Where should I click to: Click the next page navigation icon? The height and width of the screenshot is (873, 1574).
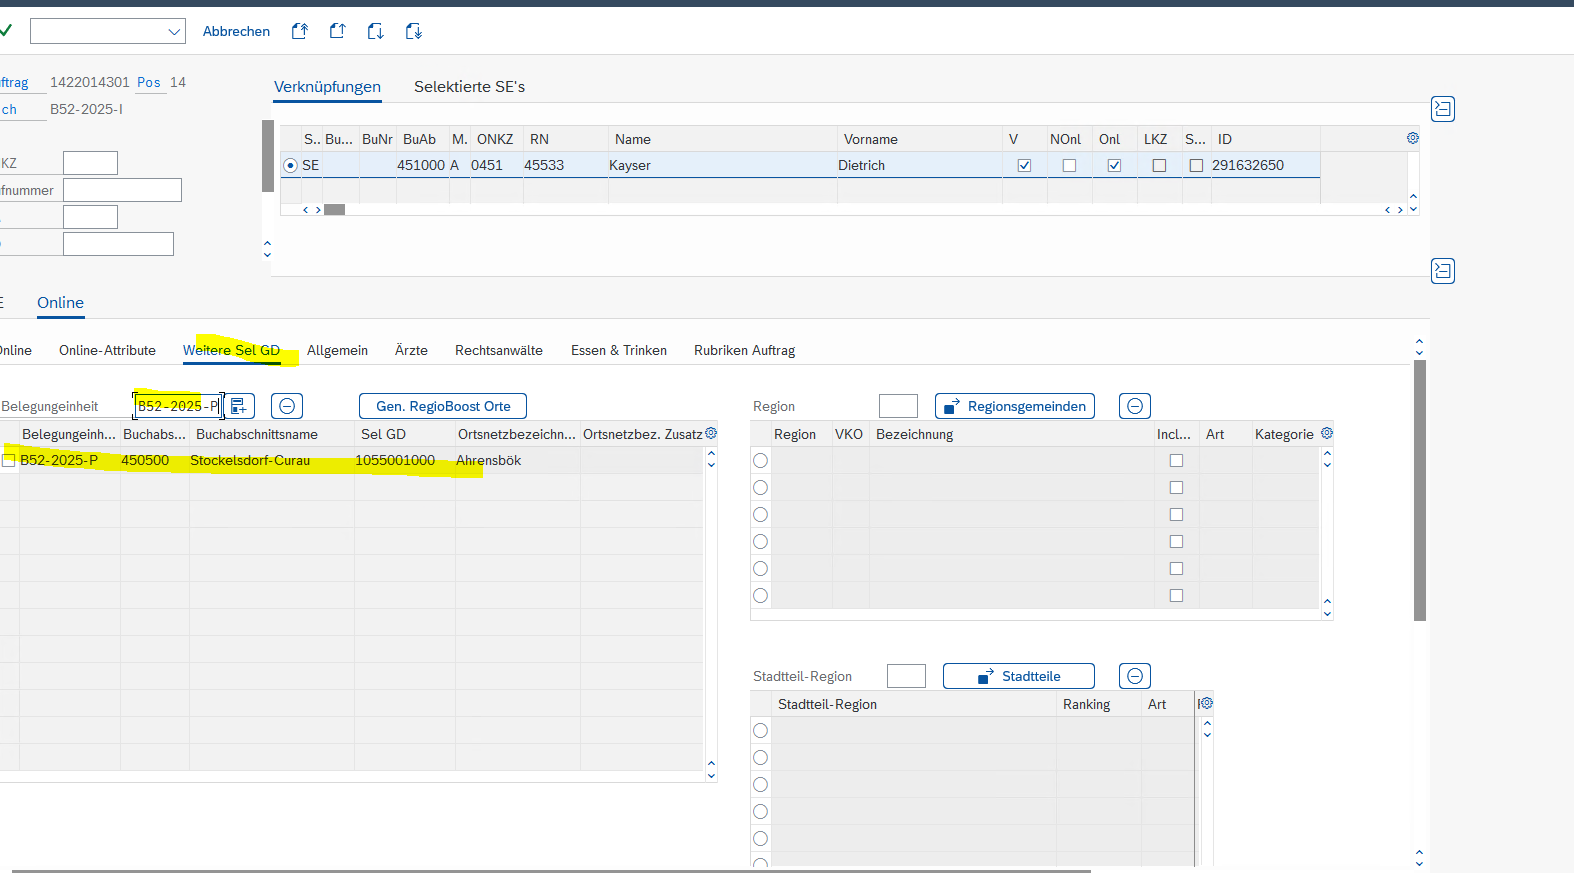pos(376,32)
